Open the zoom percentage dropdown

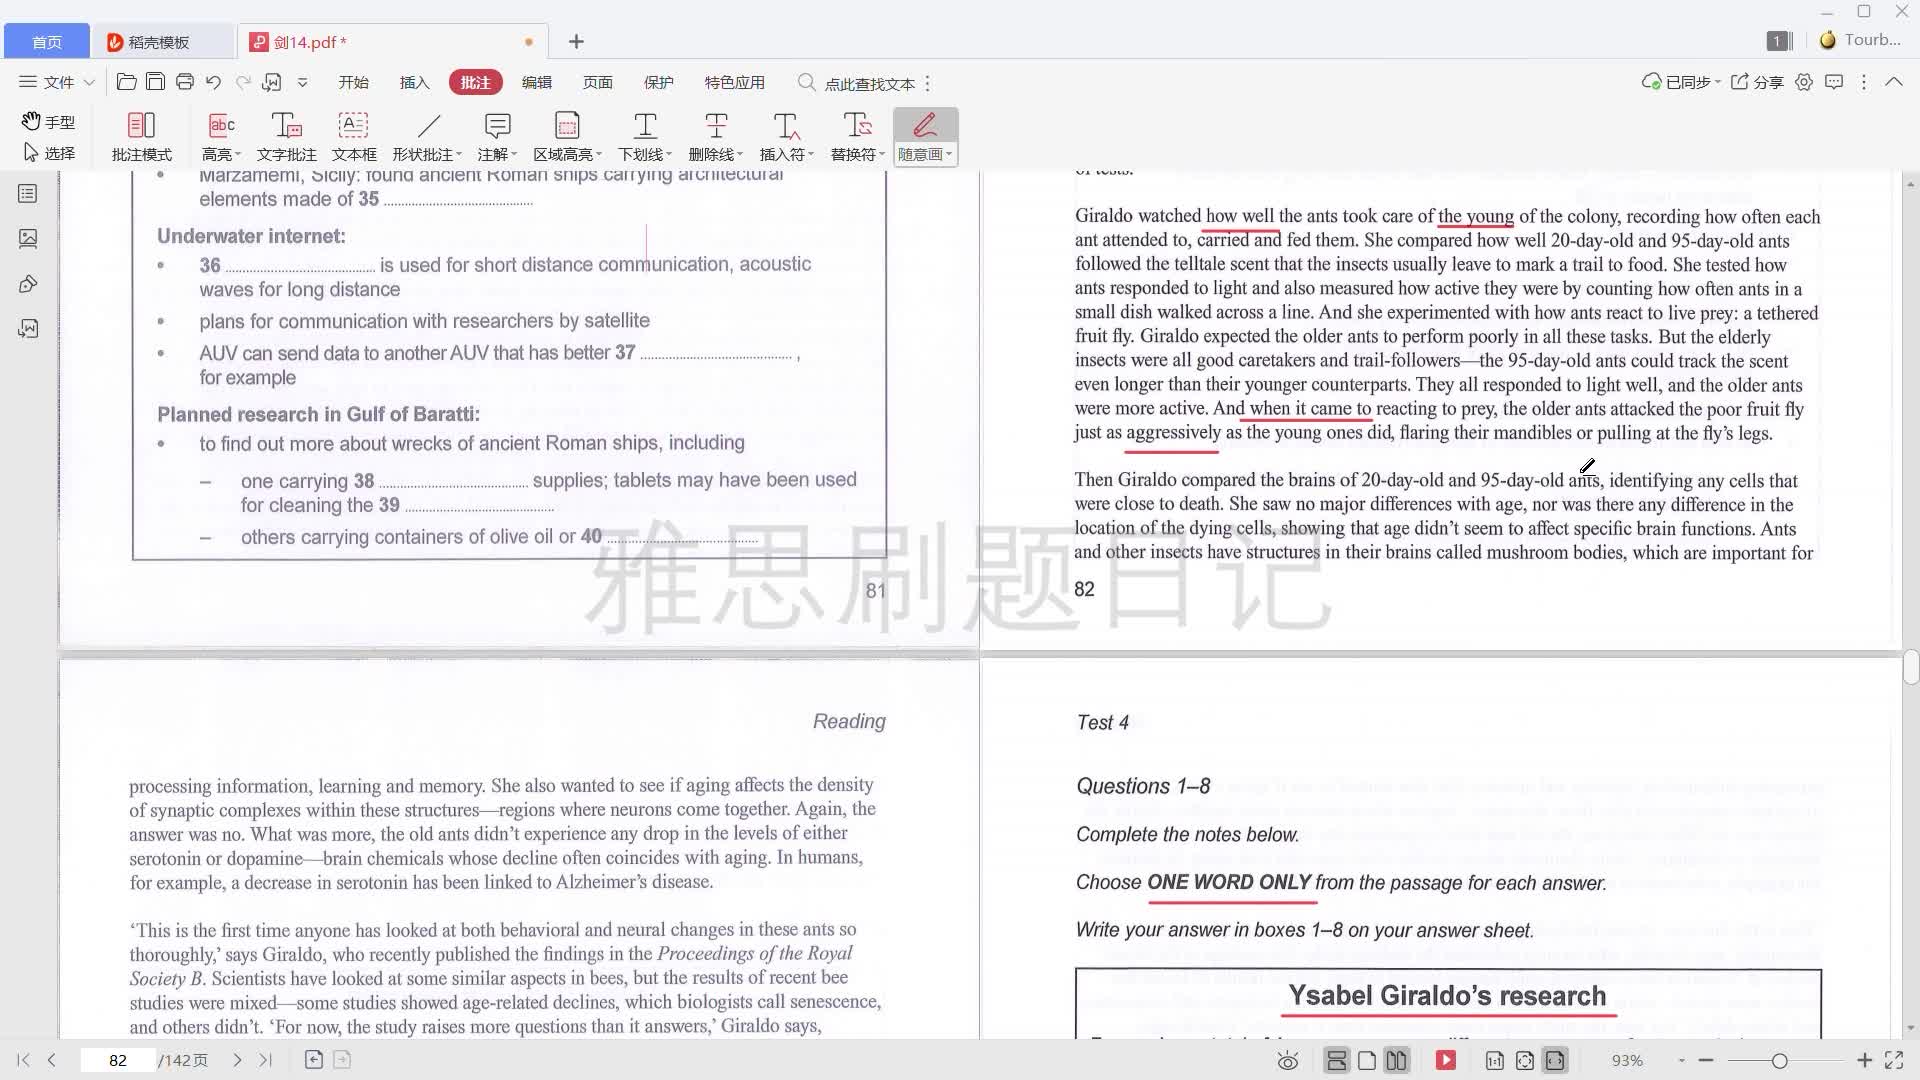(1681, 1060)
